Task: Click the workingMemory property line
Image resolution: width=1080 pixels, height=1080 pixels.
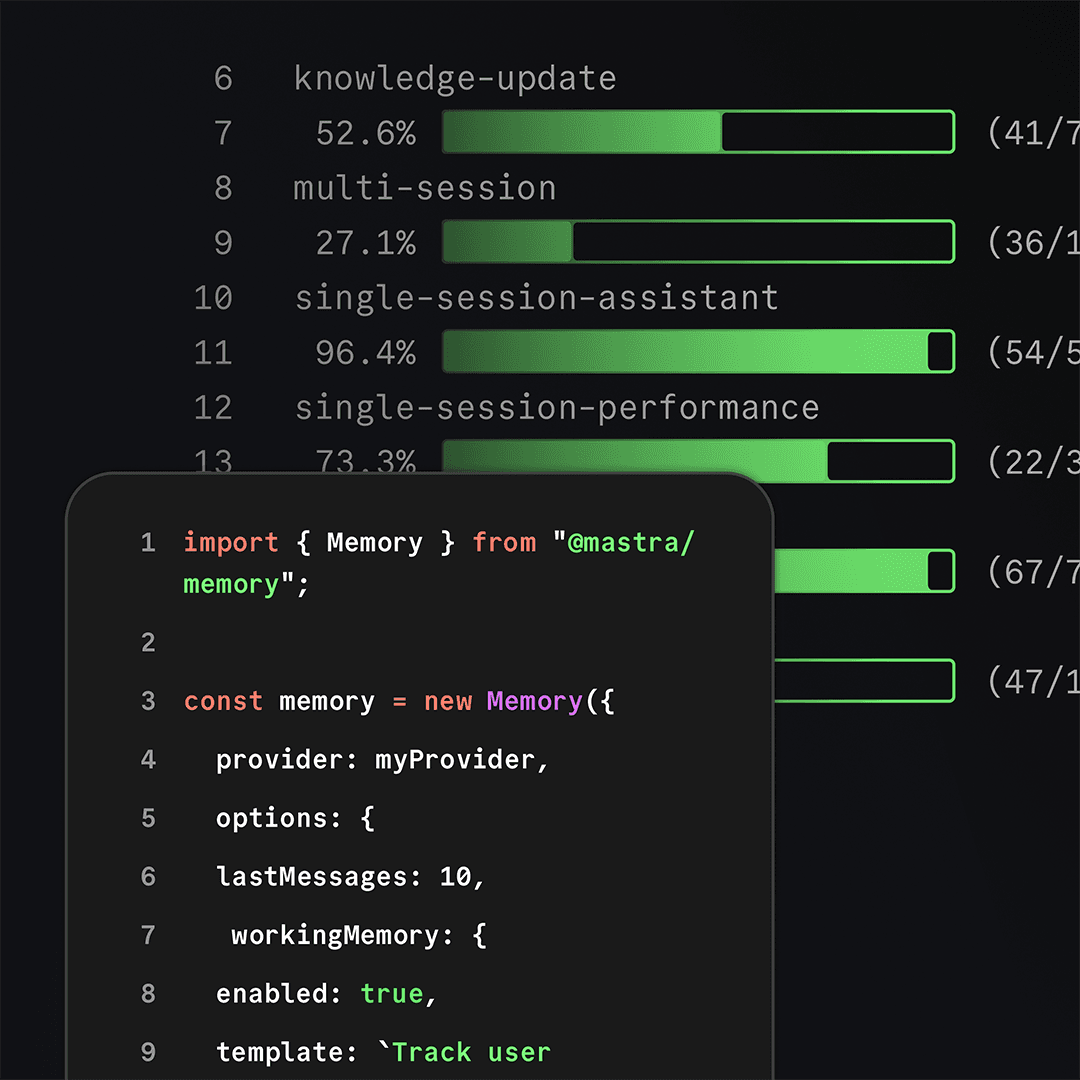Action: click(x=358, y=935)
